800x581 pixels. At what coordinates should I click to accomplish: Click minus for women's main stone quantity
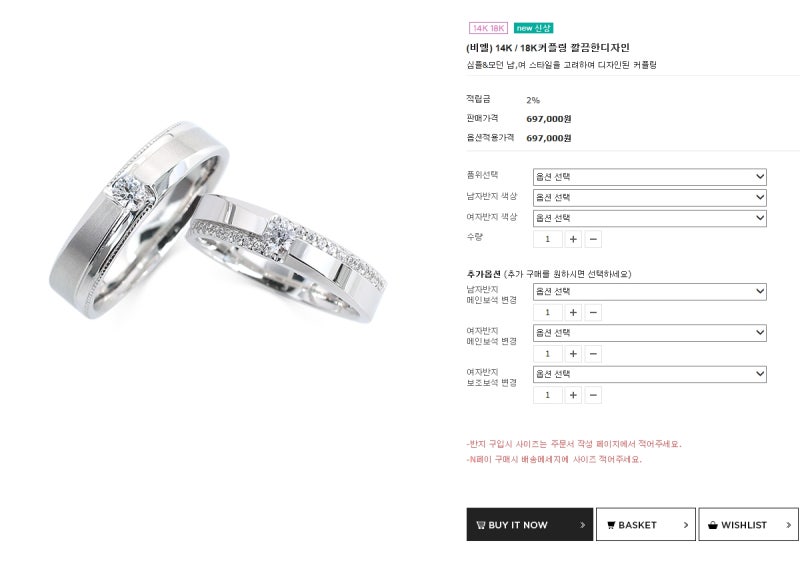click(x=593, y=354)
